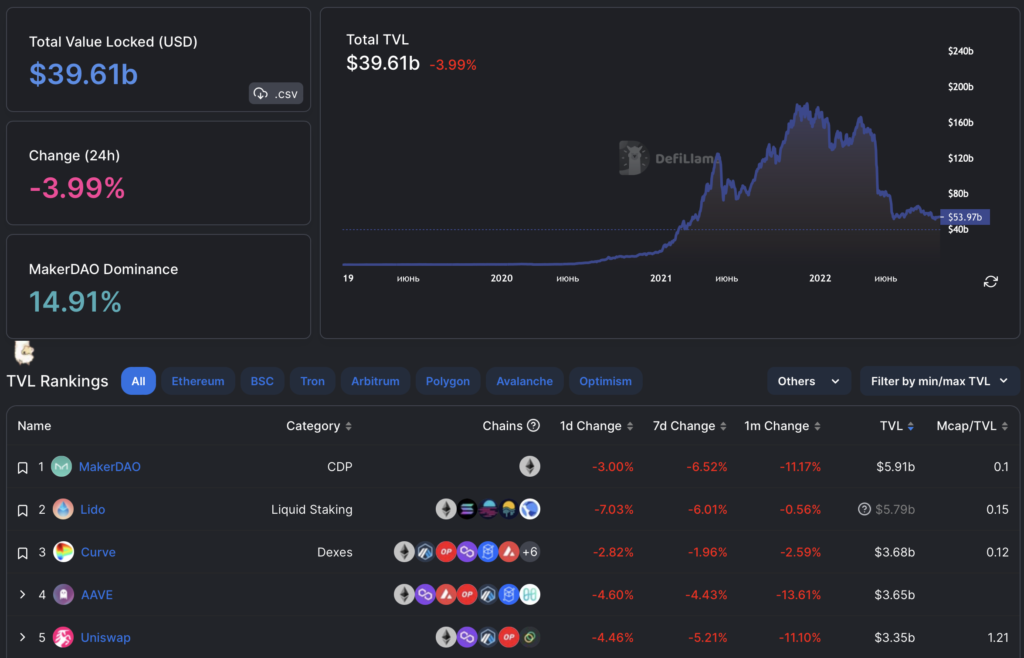Click the Curve rainbow logo icon
This screenshot has height=658, width=1024.
tap(63, 552)
